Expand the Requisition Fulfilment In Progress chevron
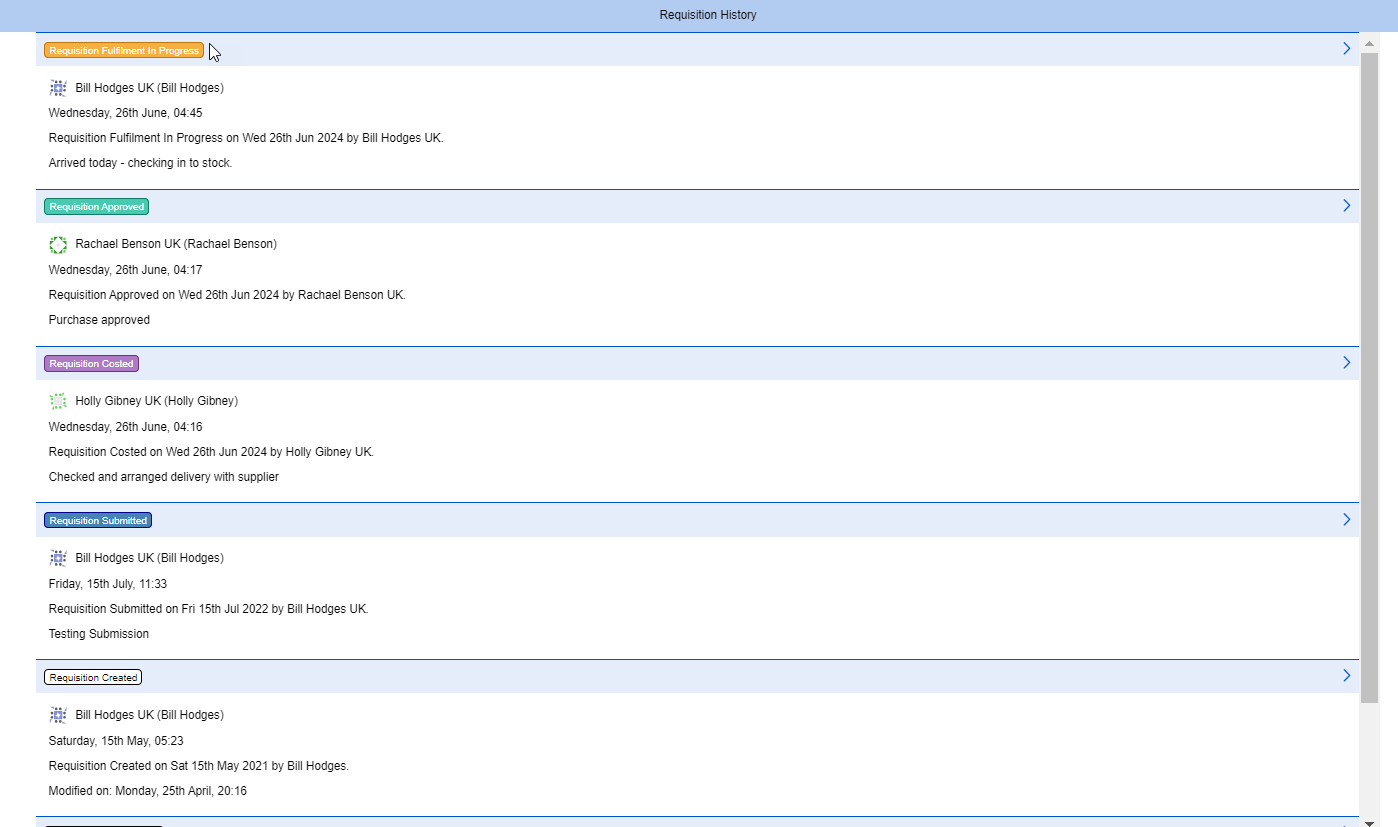Screen dimensions: 1398x827 (x=1347, y=48)
